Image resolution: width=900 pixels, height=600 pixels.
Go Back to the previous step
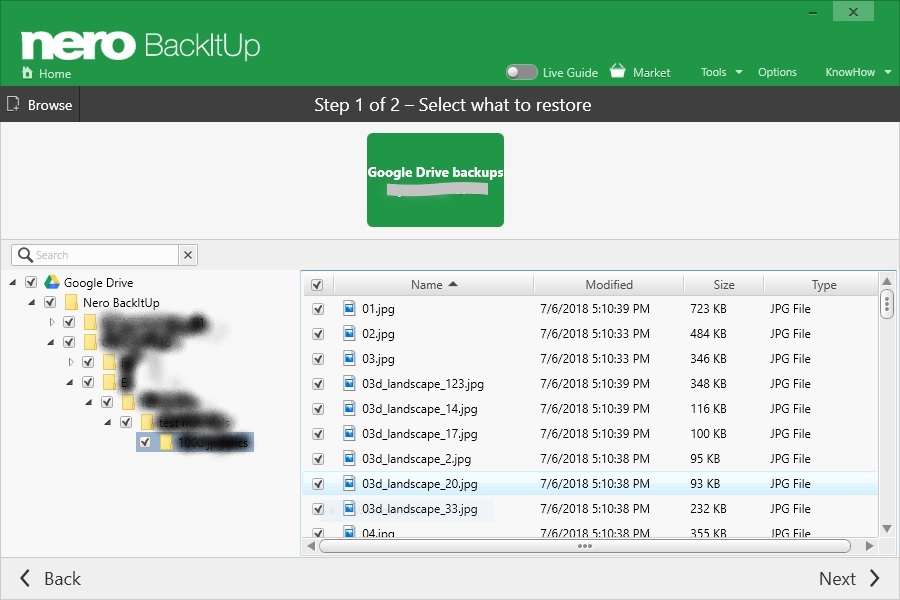point(51,578)
